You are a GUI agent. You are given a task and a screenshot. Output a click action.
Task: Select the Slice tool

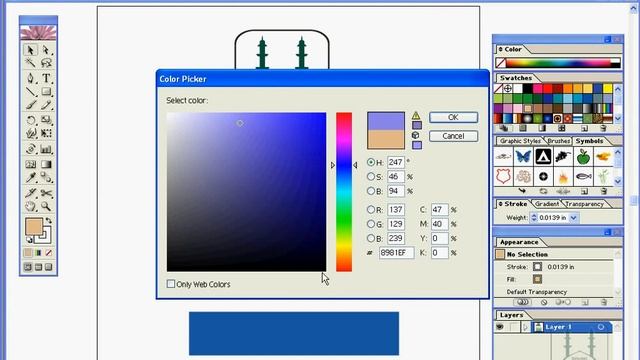pyautogui.click(x=30, y=193)
